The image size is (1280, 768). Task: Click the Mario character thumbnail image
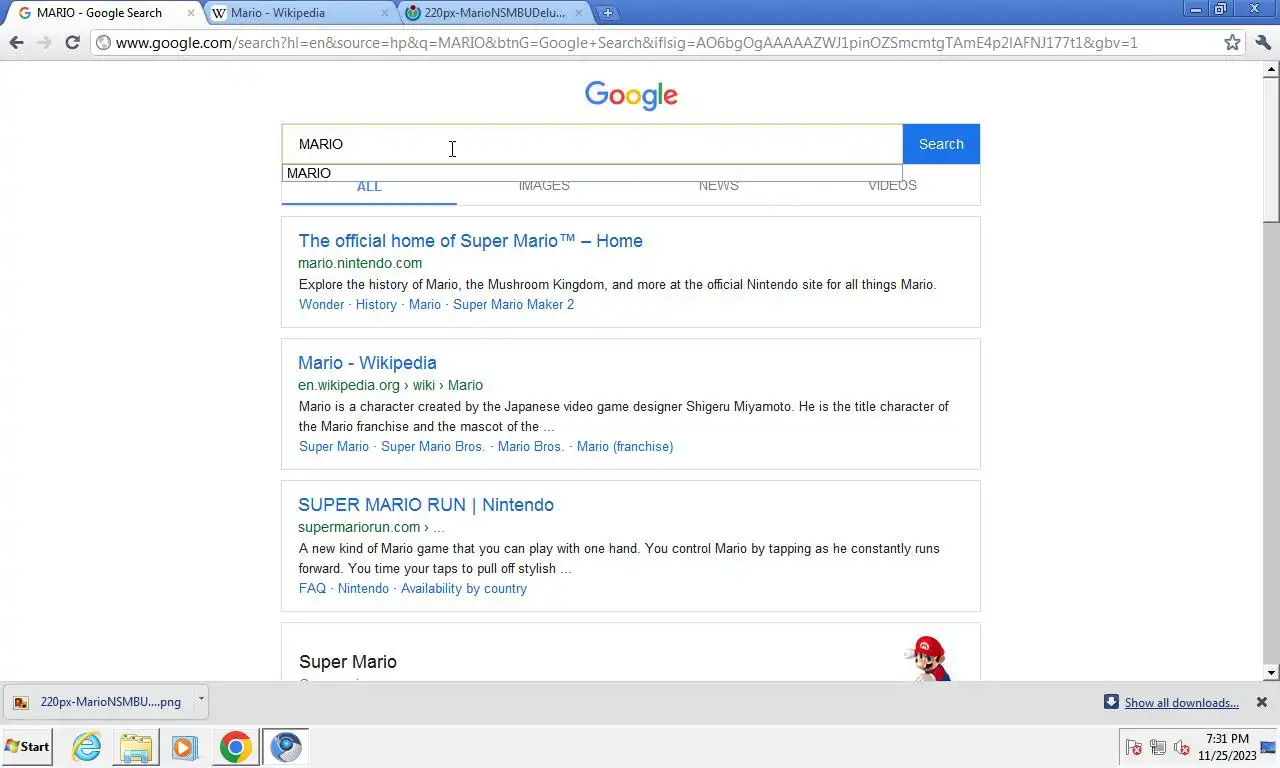pyautogui.click(x=929, y=658)
